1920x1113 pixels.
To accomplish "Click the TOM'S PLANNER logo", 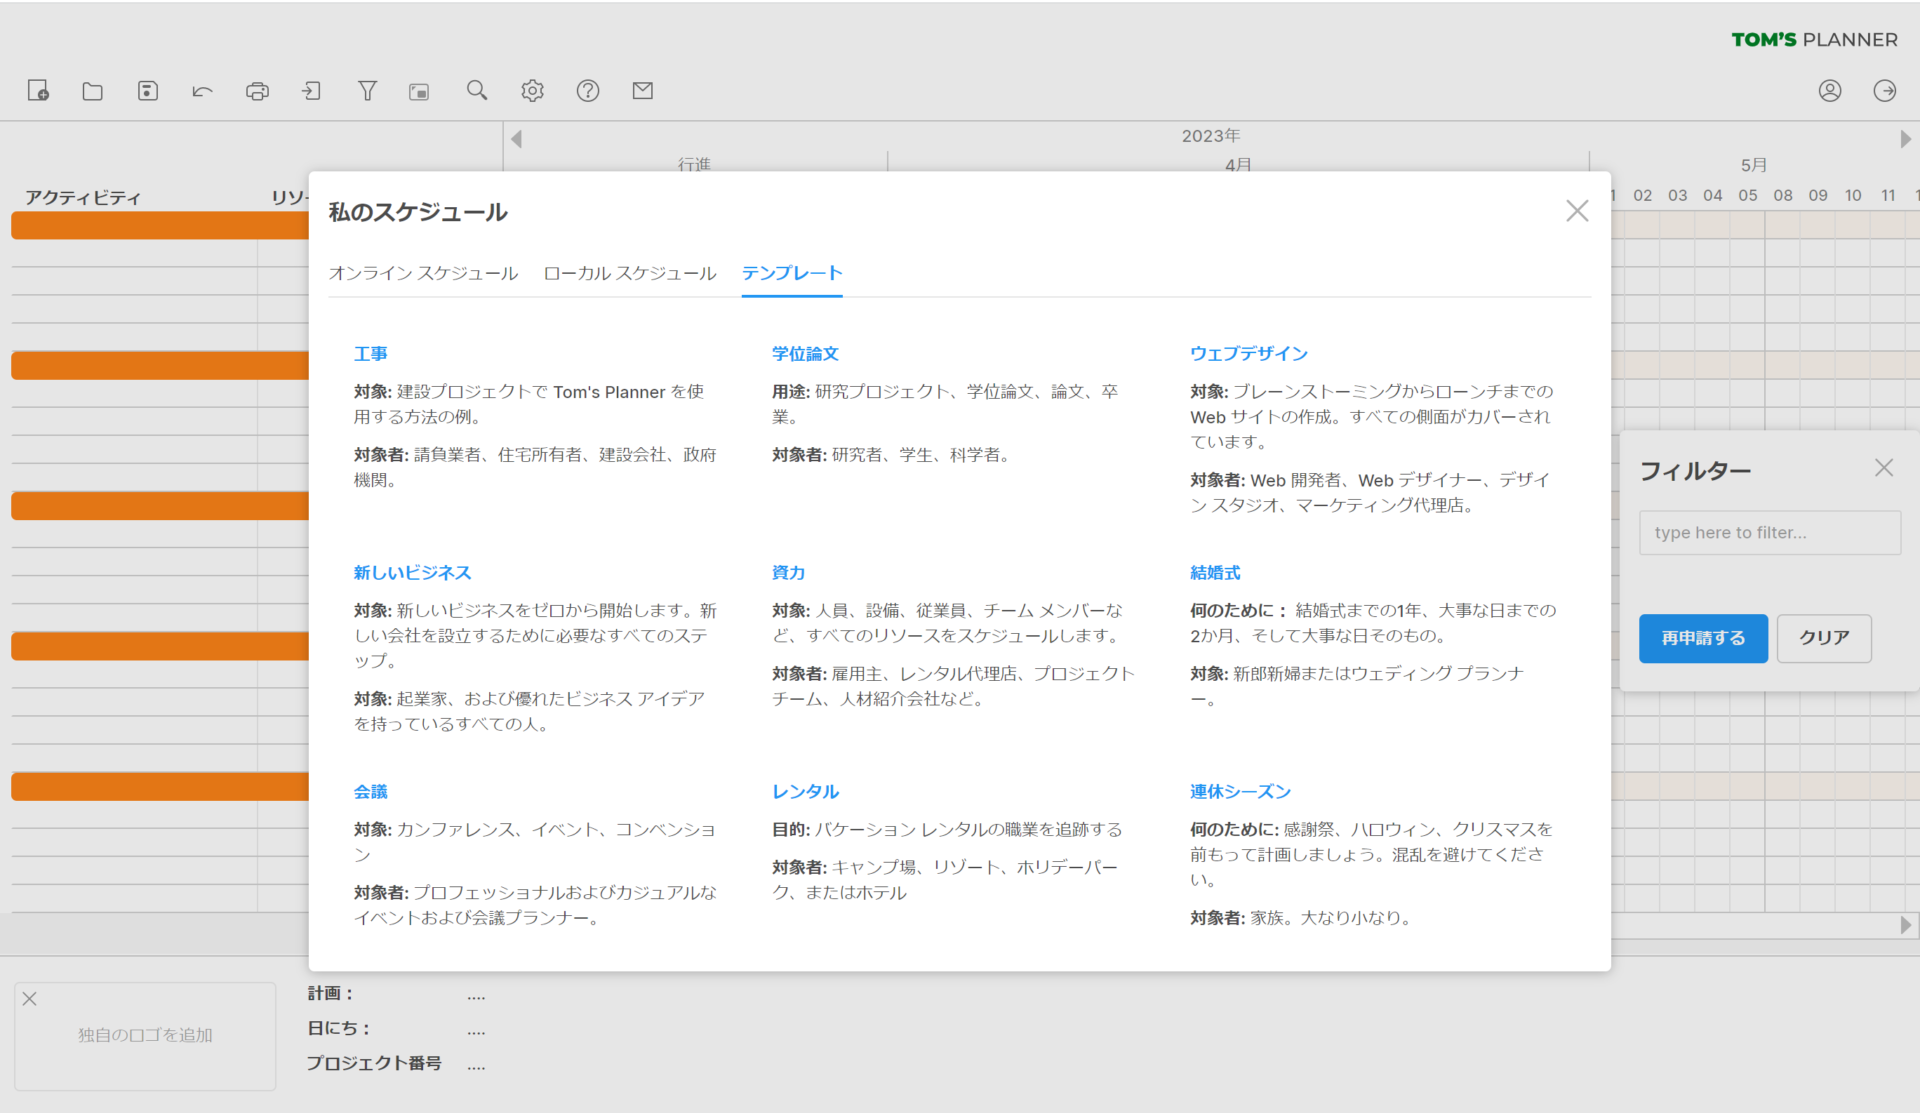I will (x=1814, y=40).
